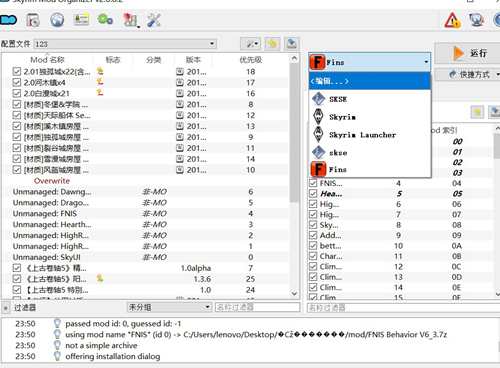Open the install mod from archive icon
Viewport: 500px width, 368px height.
tap(33, 20)
